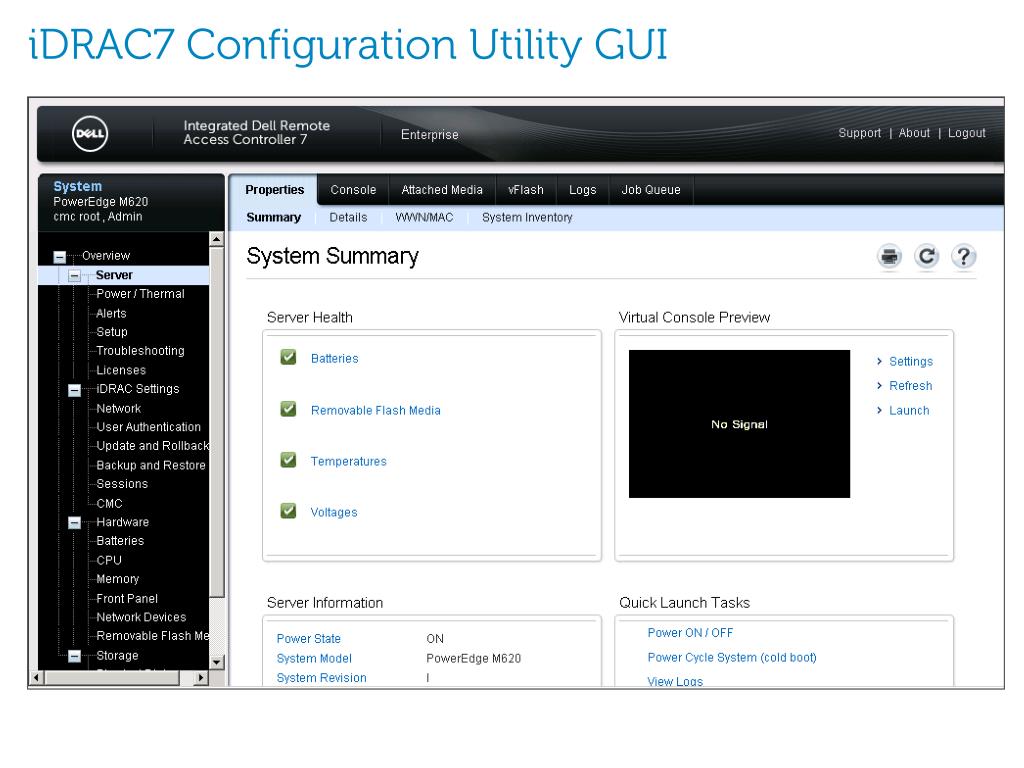Click tree scrollbar down arrow
The height and width of the screenshot is (768, 1024).
[x=217, y=662]
